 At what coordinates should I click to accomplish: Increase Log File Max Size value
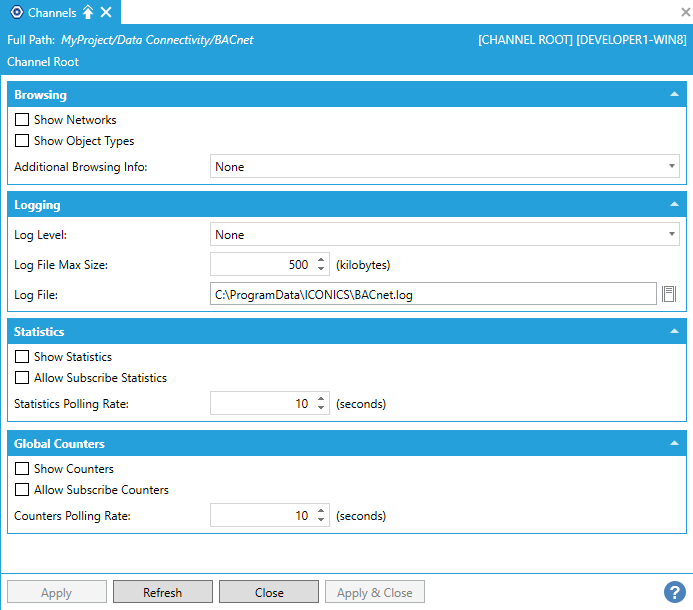321,261
